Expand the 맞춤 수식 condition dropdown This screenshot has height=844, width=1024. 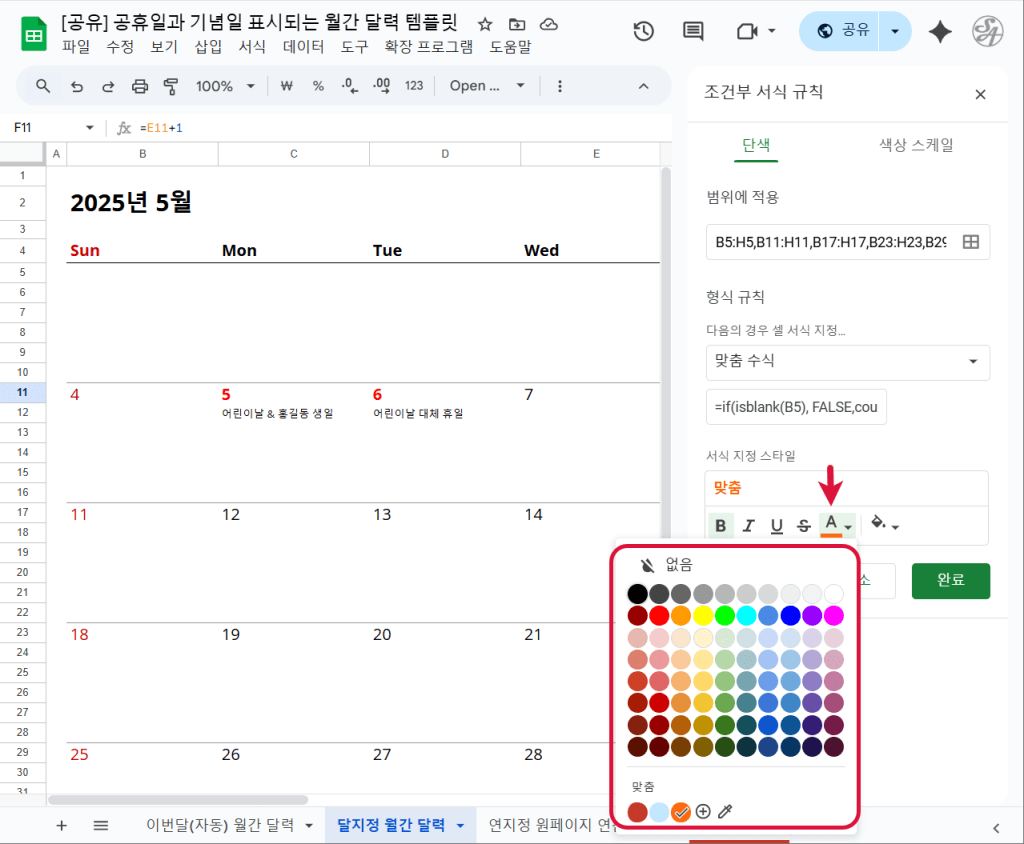847,361
